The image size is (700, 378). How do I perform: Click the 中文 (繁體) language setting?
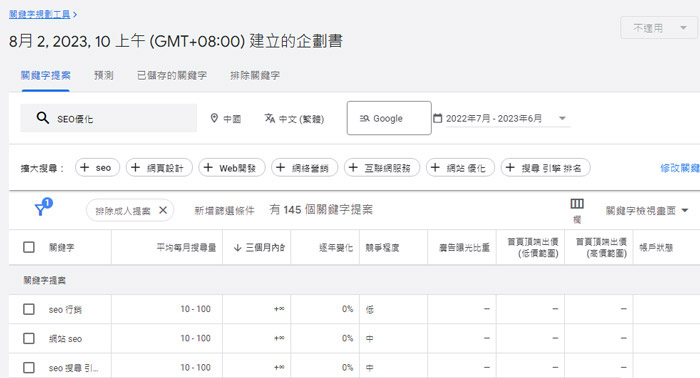point(295,118)
